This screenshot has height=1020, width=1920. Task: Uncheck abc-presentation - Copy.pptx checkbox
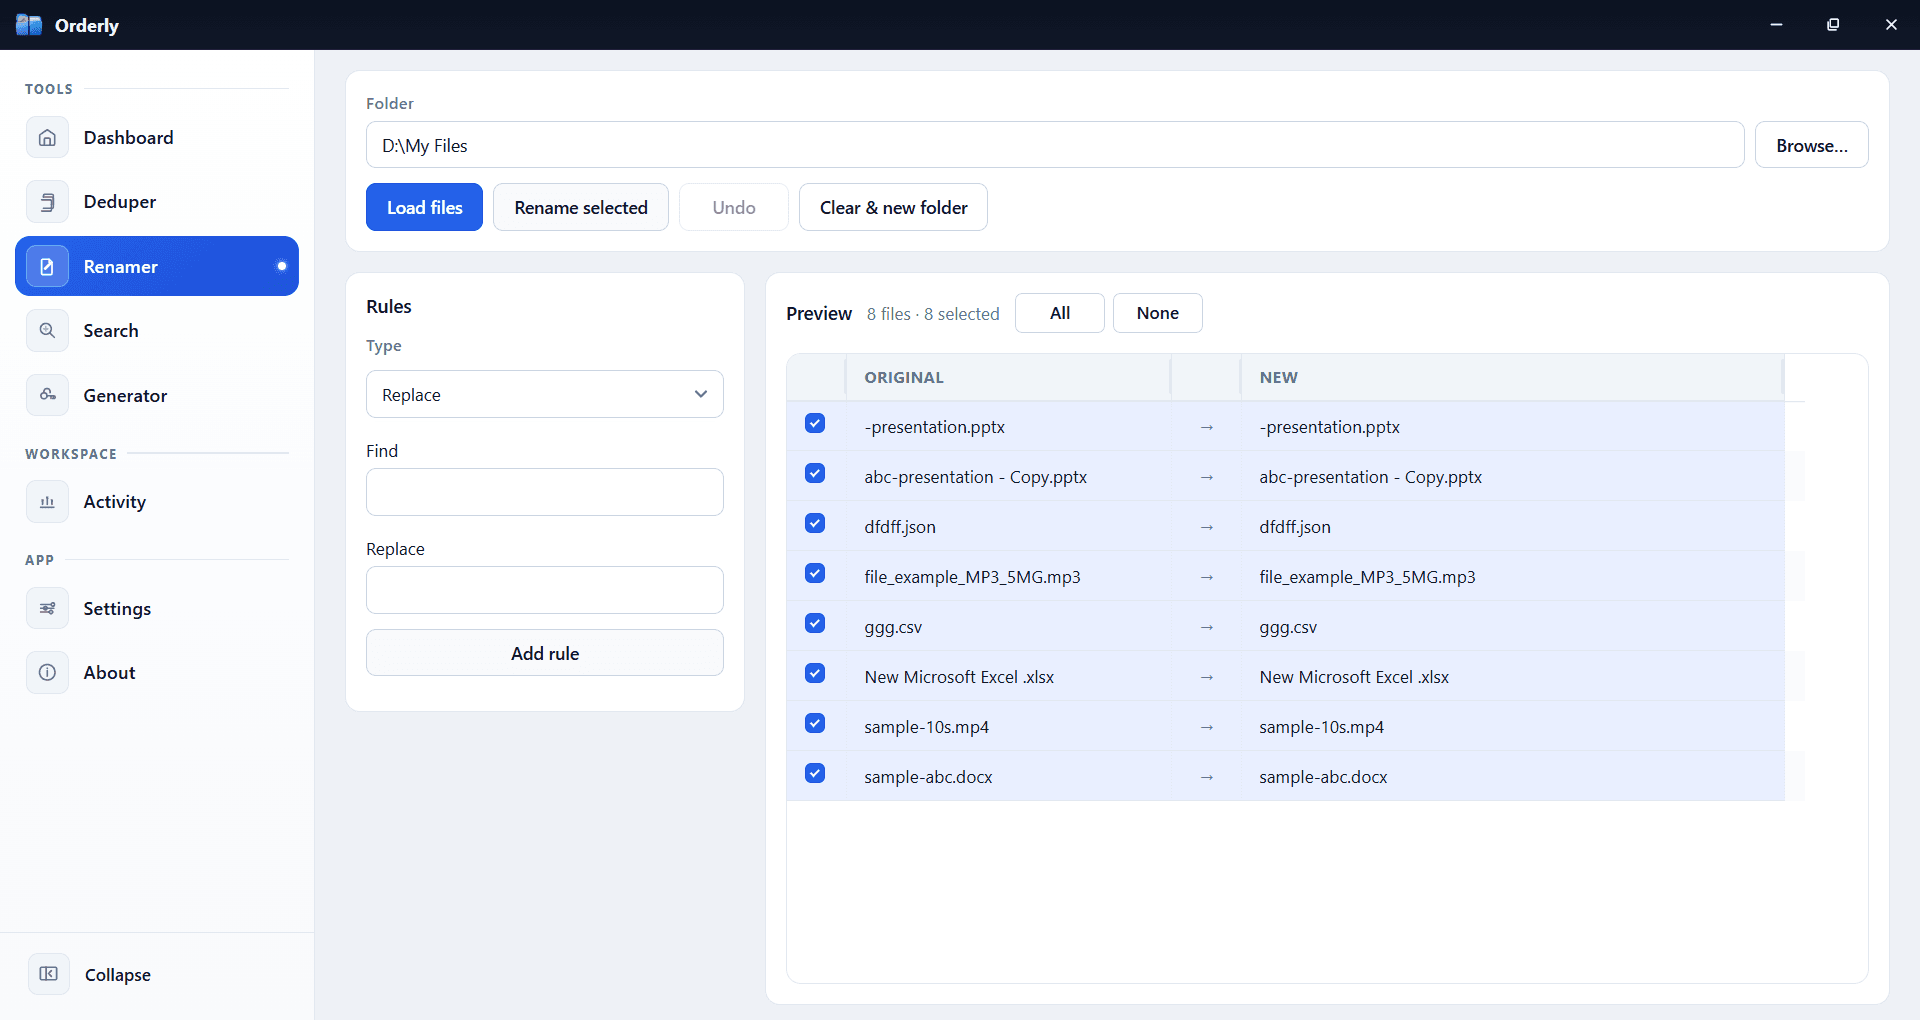coord(815,473)
